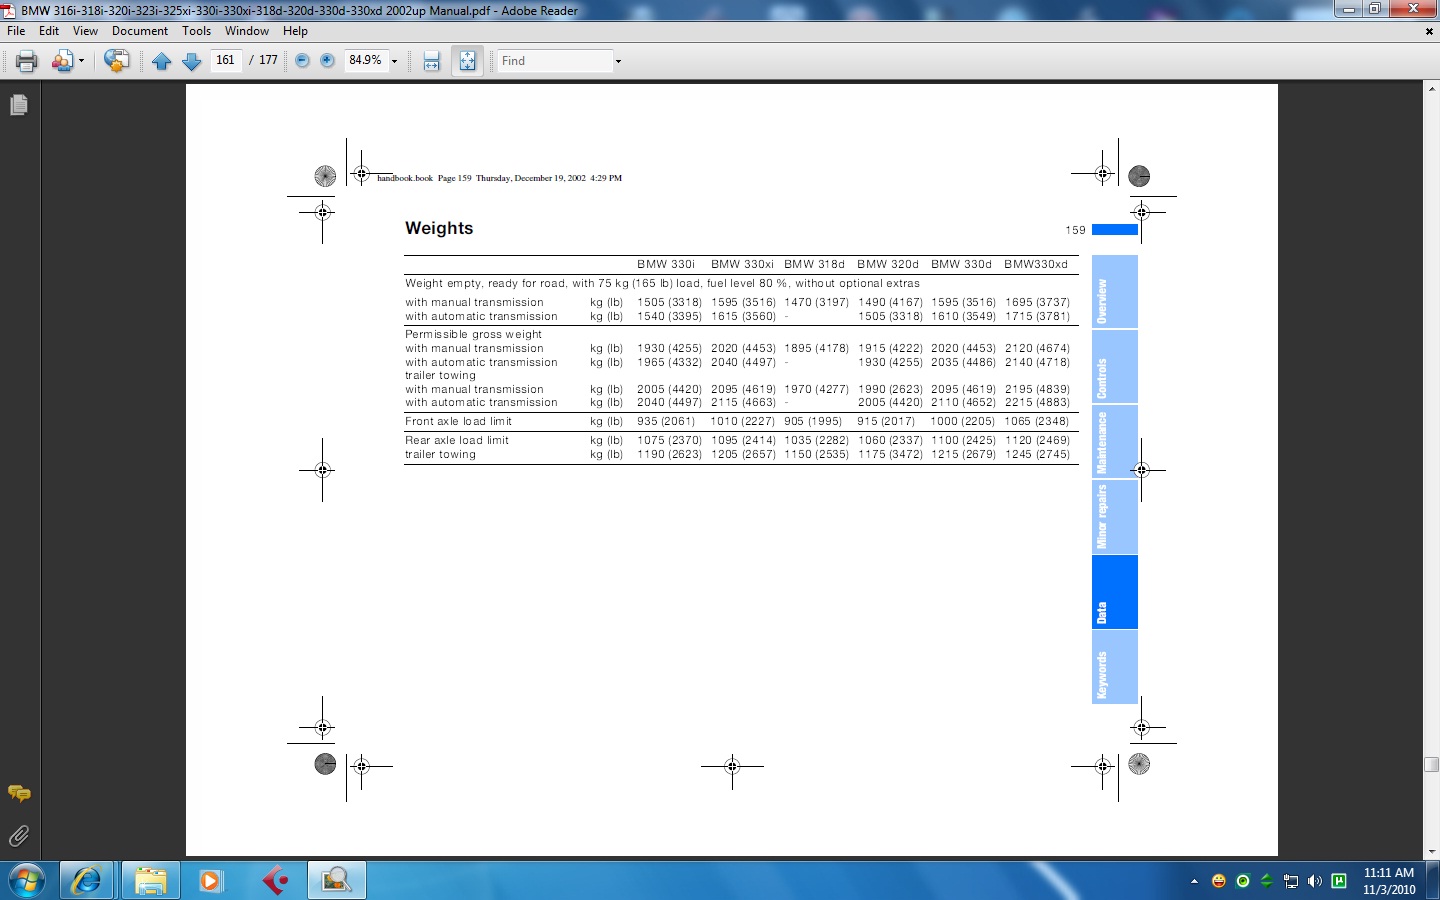
Task: Zoom in using the plus button
Action: pyautogui.click(x=327, y=61)
